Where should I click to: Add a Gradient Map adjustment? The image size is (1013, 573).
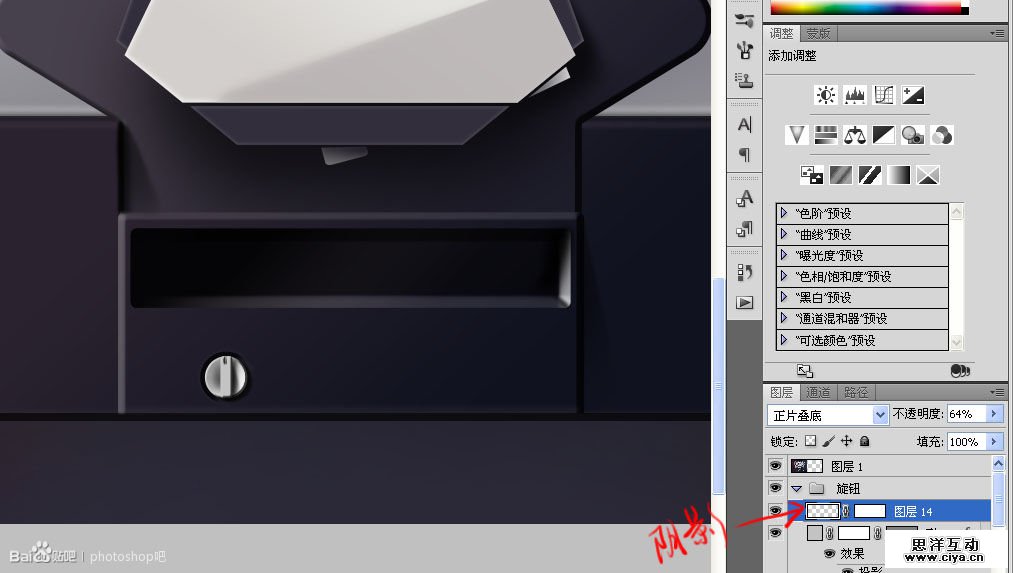pyautogui.click(x=899, y=175)
